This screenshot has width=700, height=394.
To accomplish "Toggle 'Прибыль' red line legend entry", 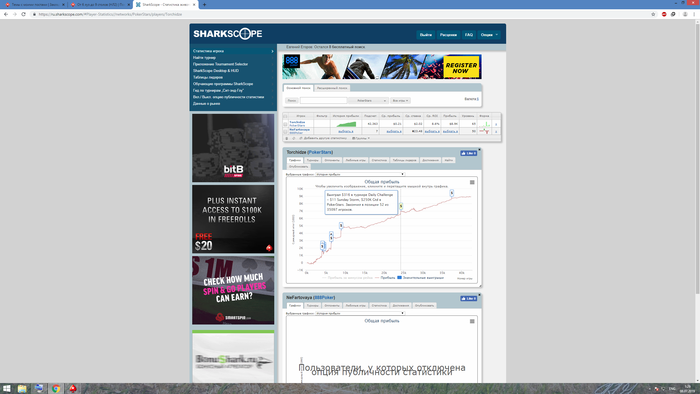I will [x=385, y=278].
